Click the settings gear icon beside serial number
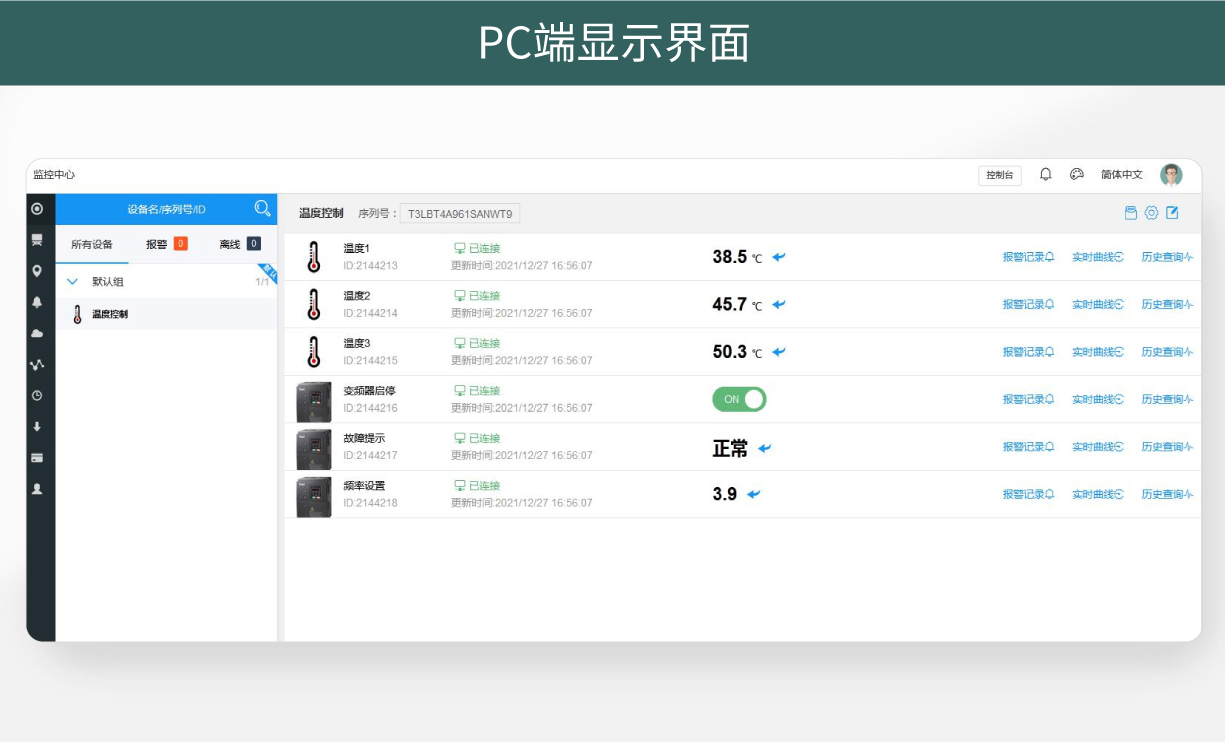The width and height of the screenshot is (1225, 742). click(1151, 213)
